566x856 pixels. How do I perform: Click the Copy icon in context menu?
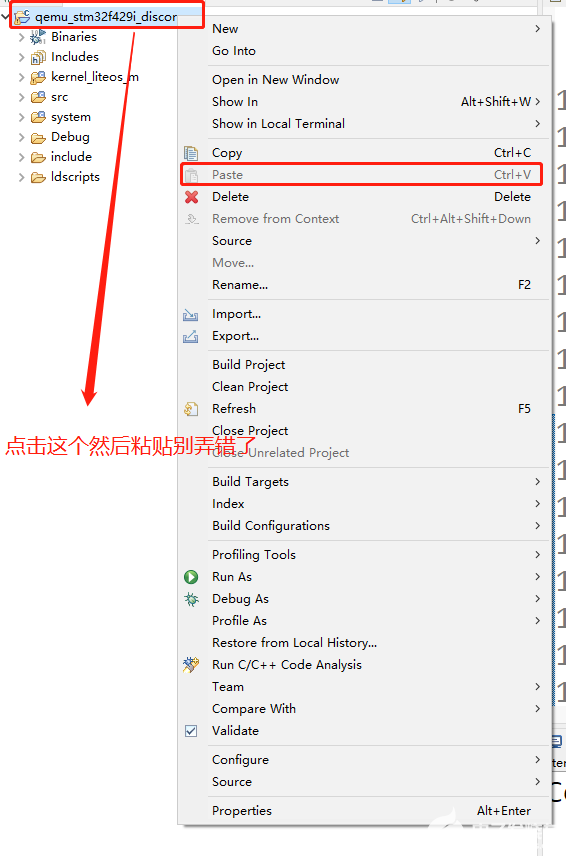click(191, 153)
